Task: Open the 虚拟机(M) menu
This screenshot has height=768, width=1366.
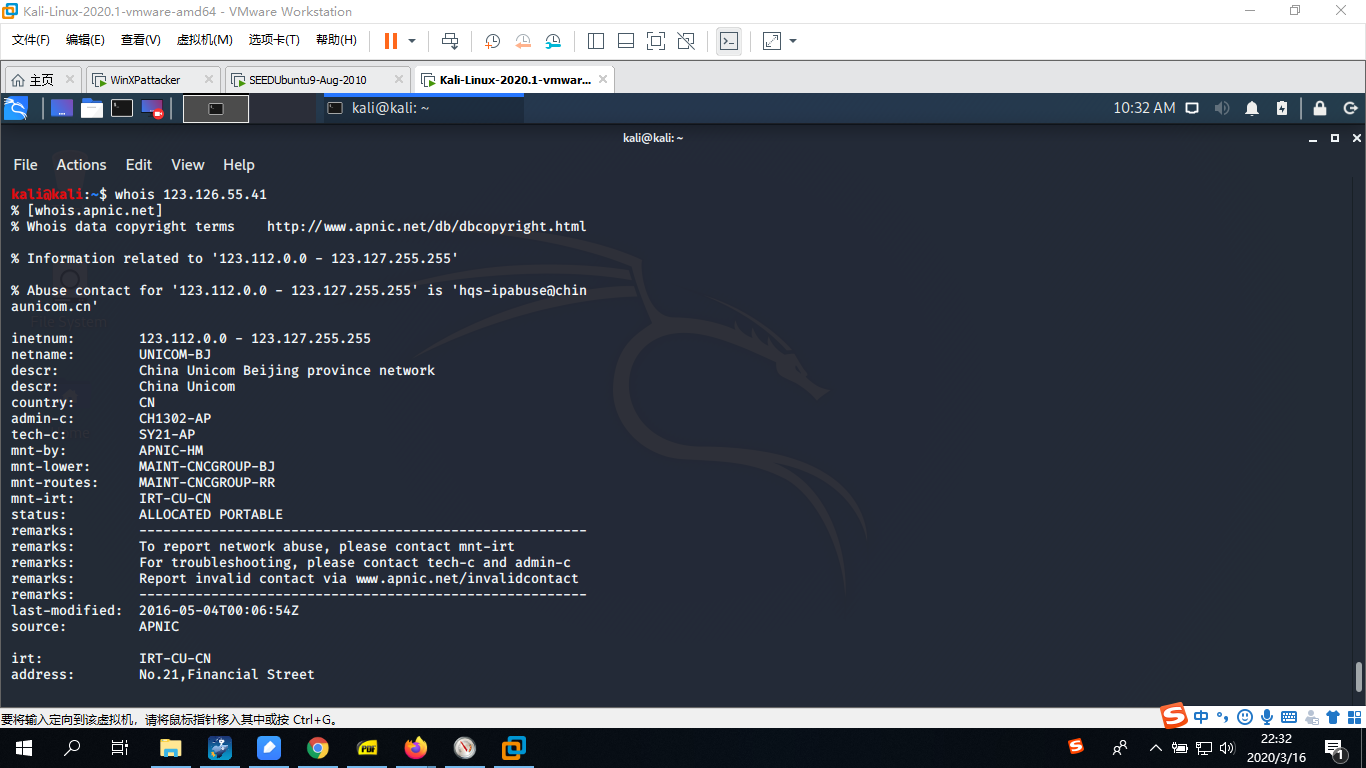Action: pyautogui.click(x=205, y=40)
